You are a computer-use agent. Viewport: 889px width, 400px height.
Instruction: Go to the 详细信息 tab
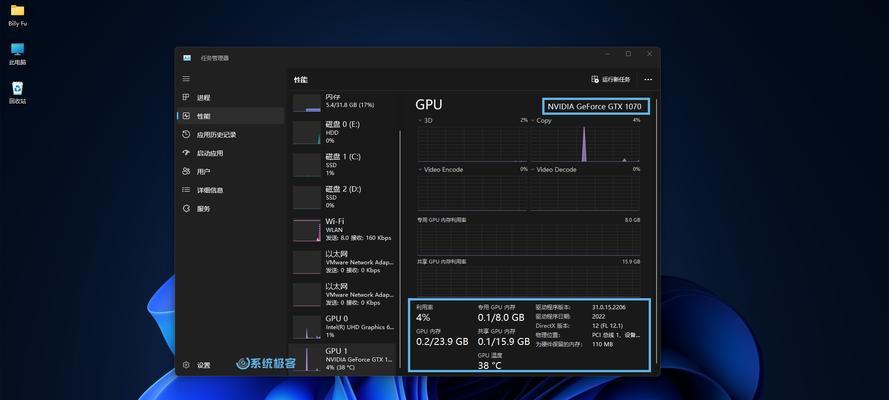point(230,190)
